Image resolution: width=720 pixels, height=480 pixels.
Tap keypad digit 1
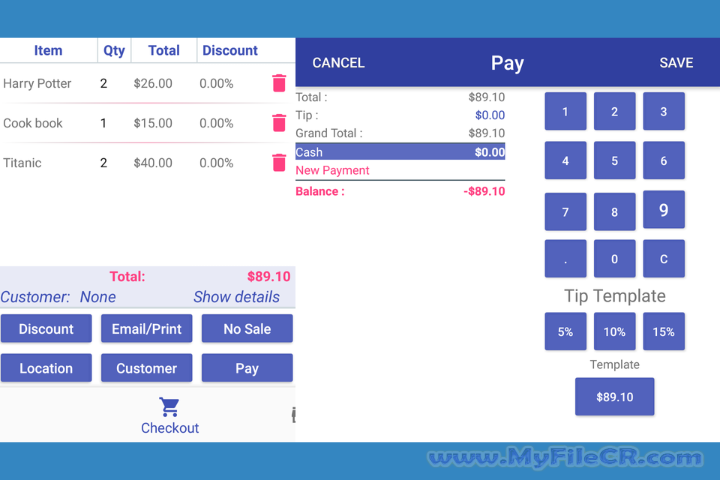tap(565, 111)
